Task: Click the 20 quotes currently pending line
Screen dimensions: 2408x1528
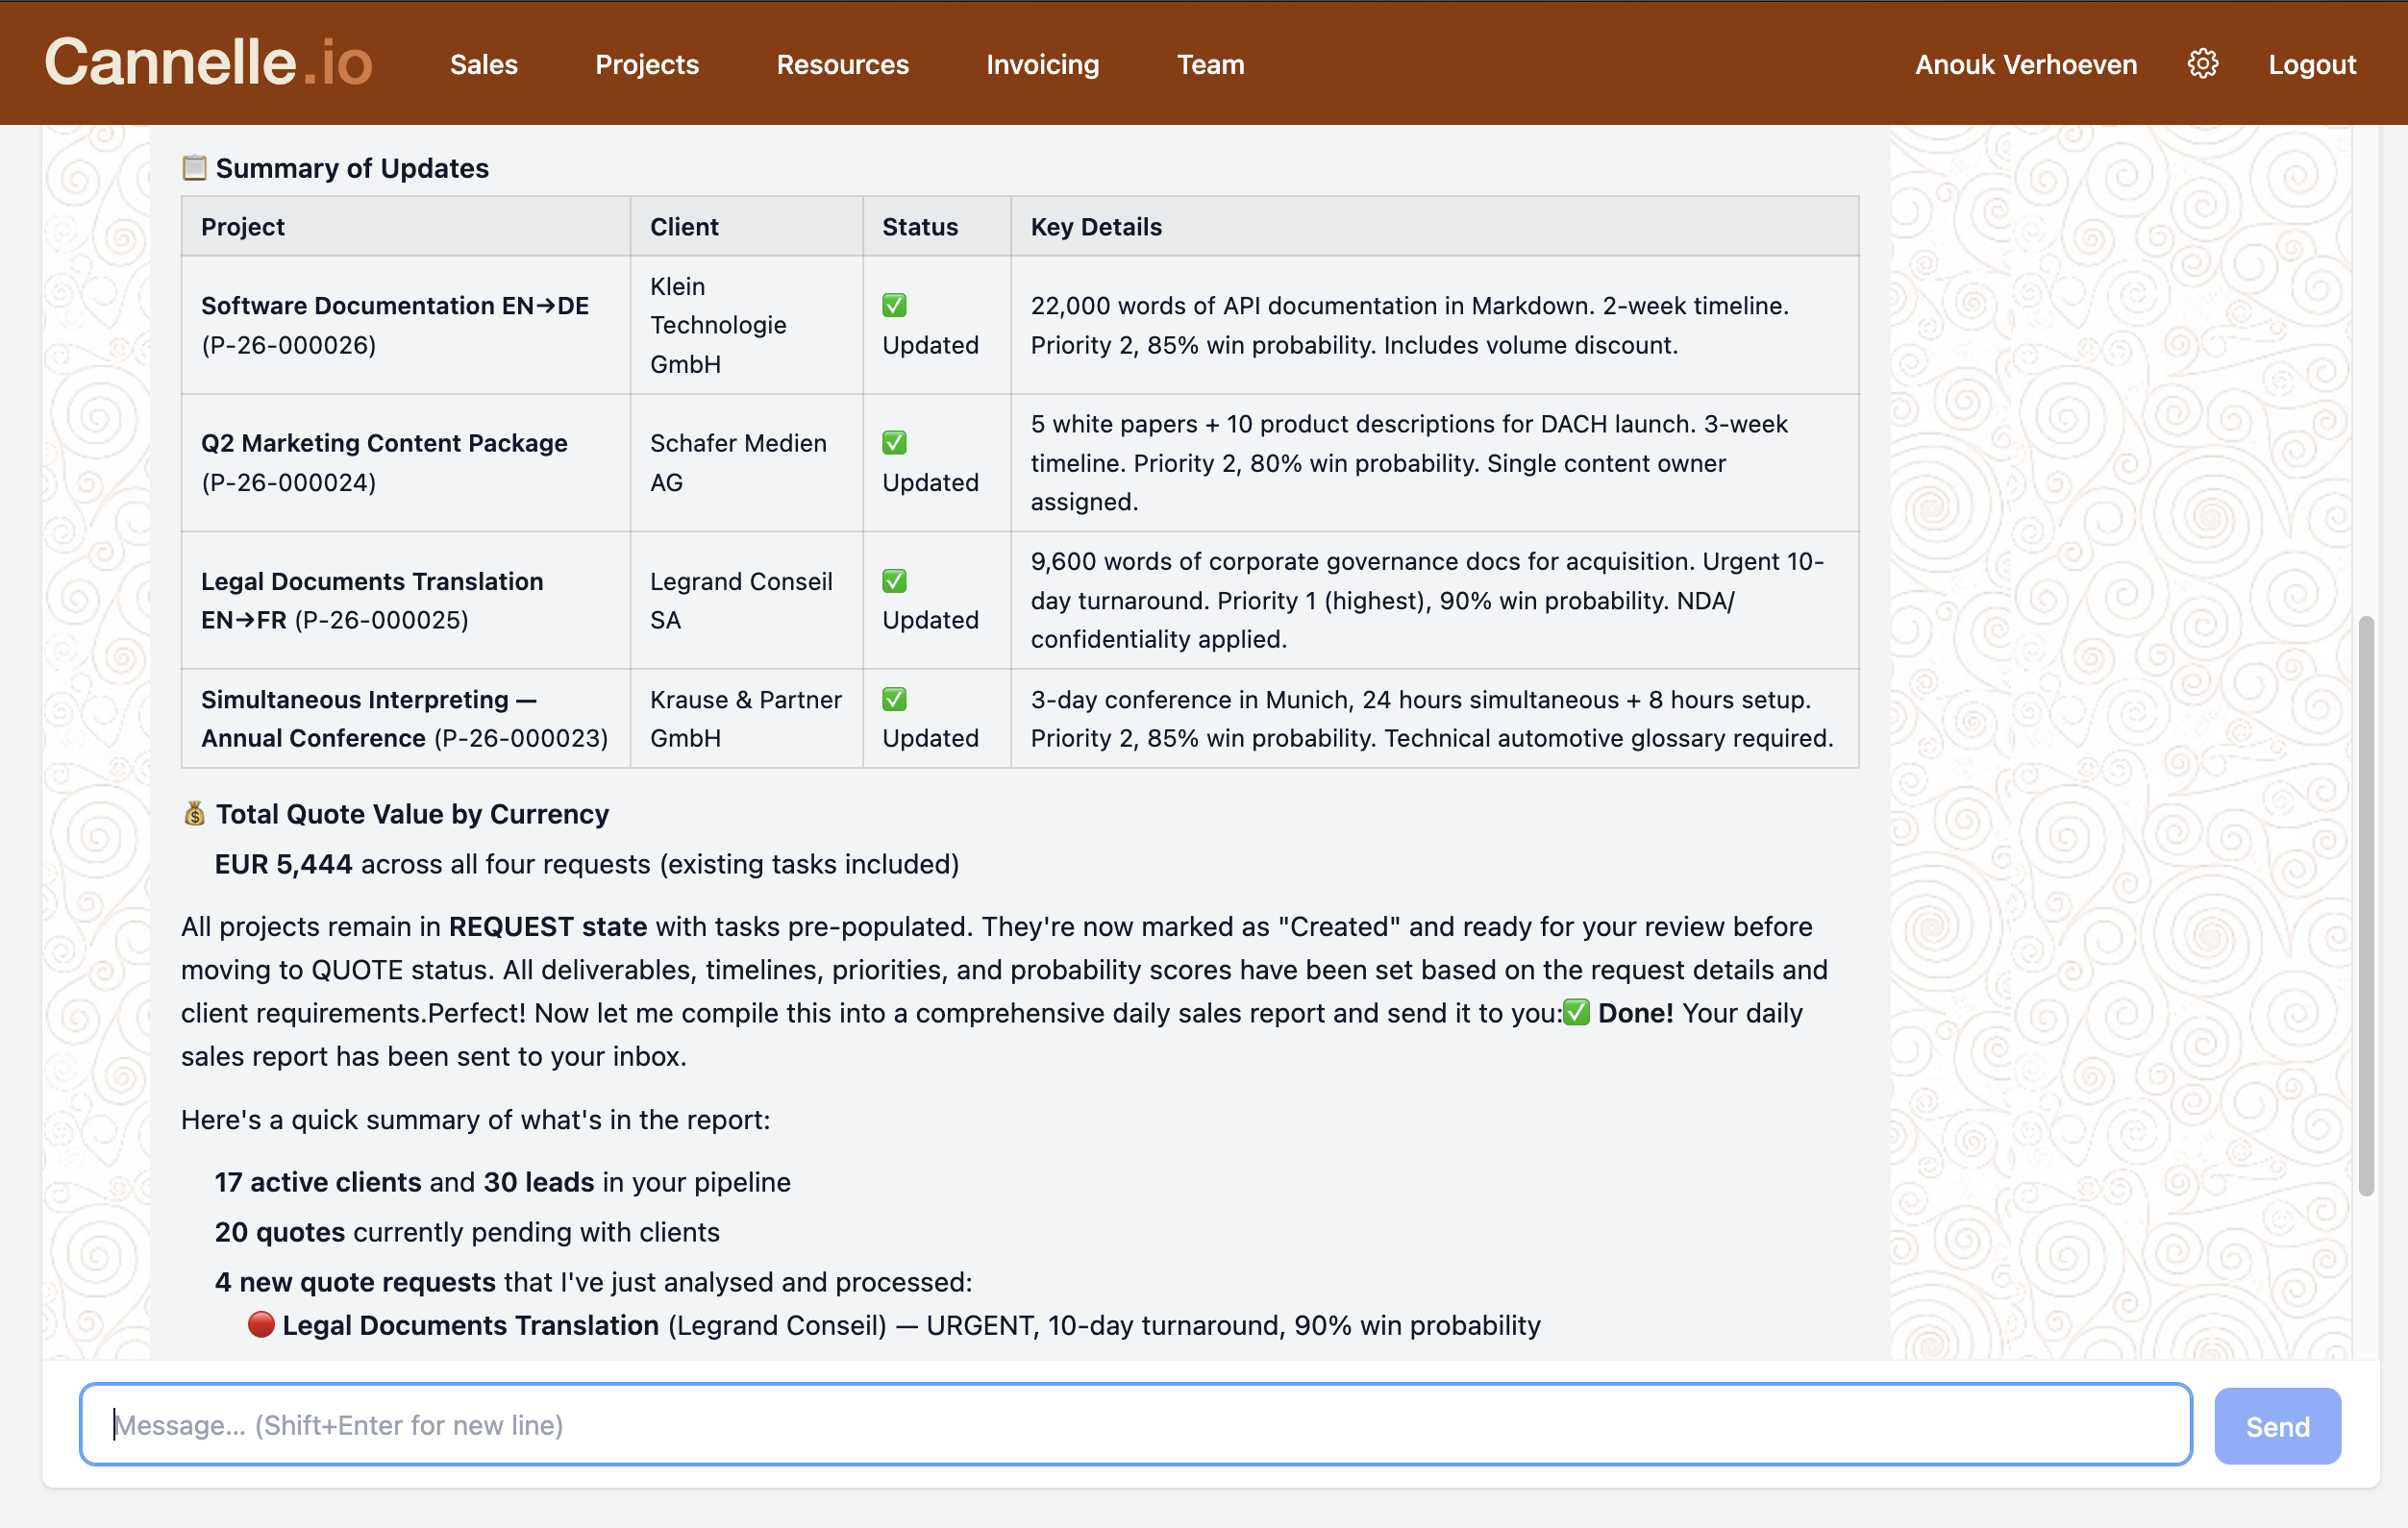Action: coord(467,1232)
